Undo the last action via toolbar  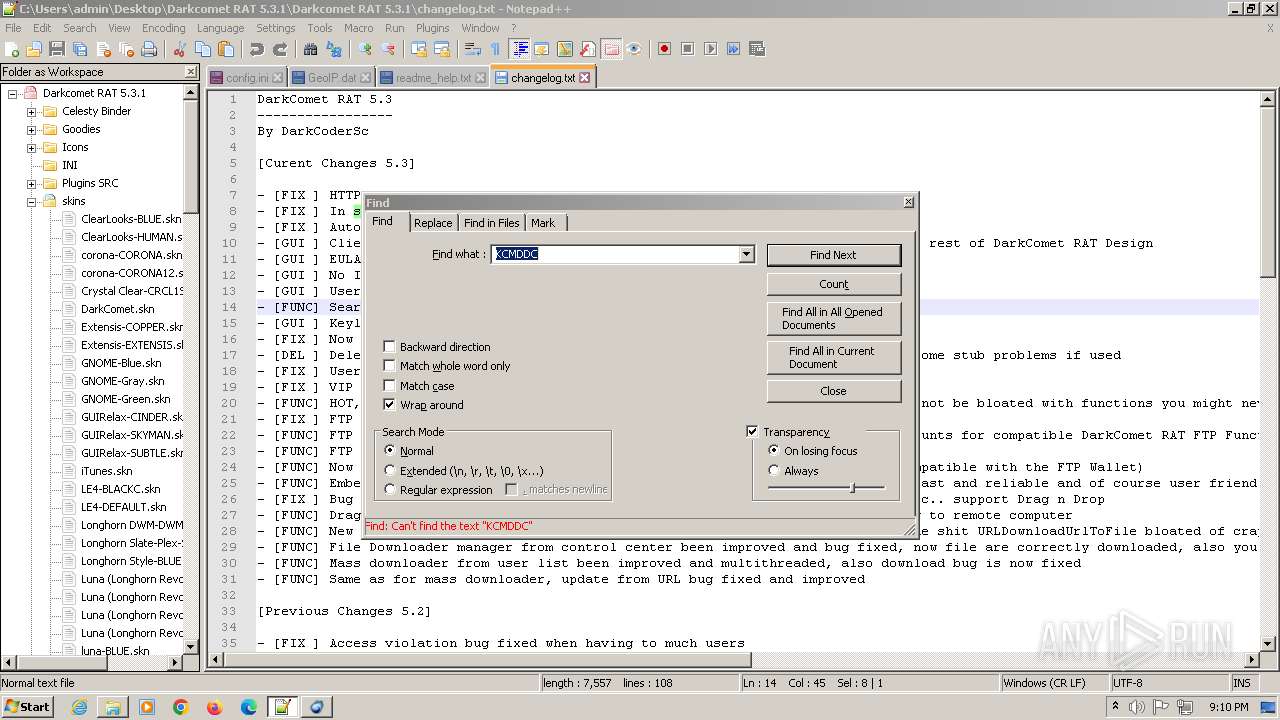[257, 49]
